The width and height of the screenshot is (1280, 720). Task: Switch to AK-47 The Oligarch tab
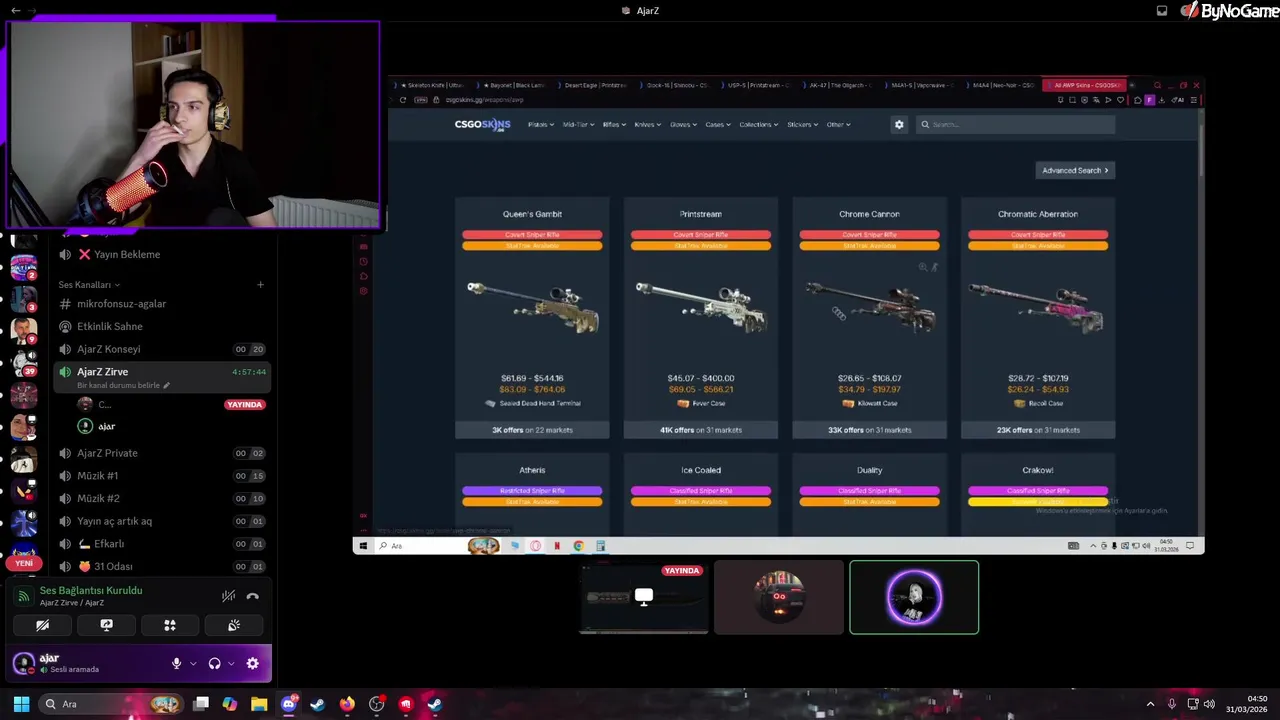click(x=837, y=86)
